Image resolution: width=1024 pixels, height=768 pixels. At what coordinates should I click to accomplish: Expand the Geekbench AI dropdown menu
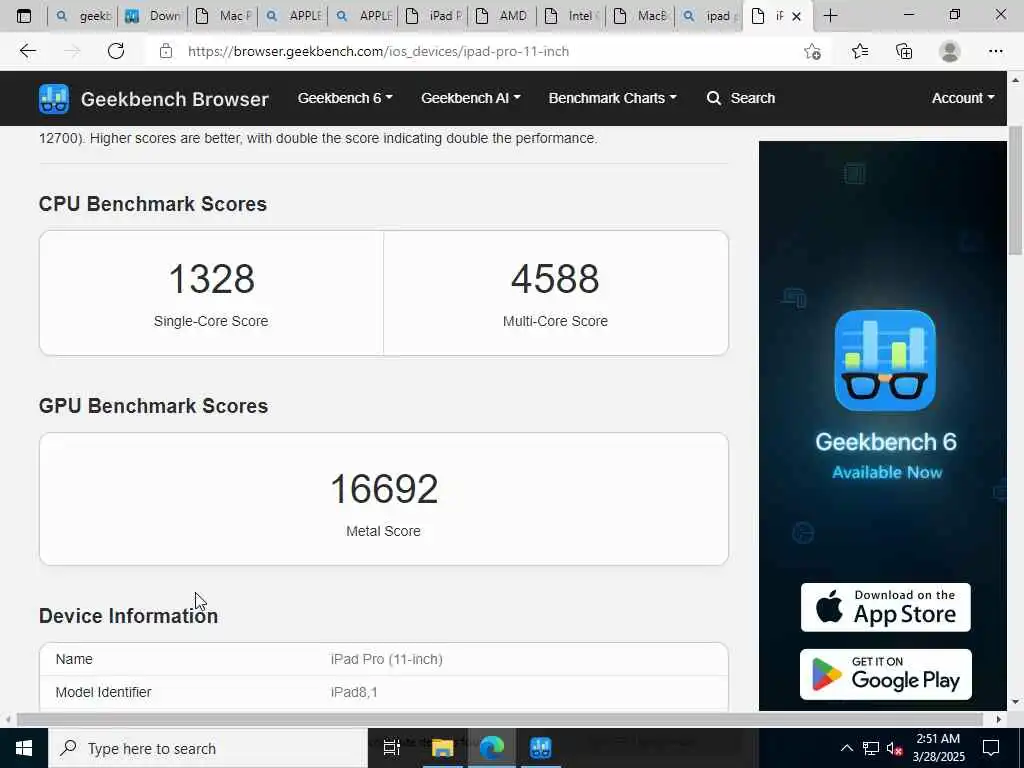(471, 98)
